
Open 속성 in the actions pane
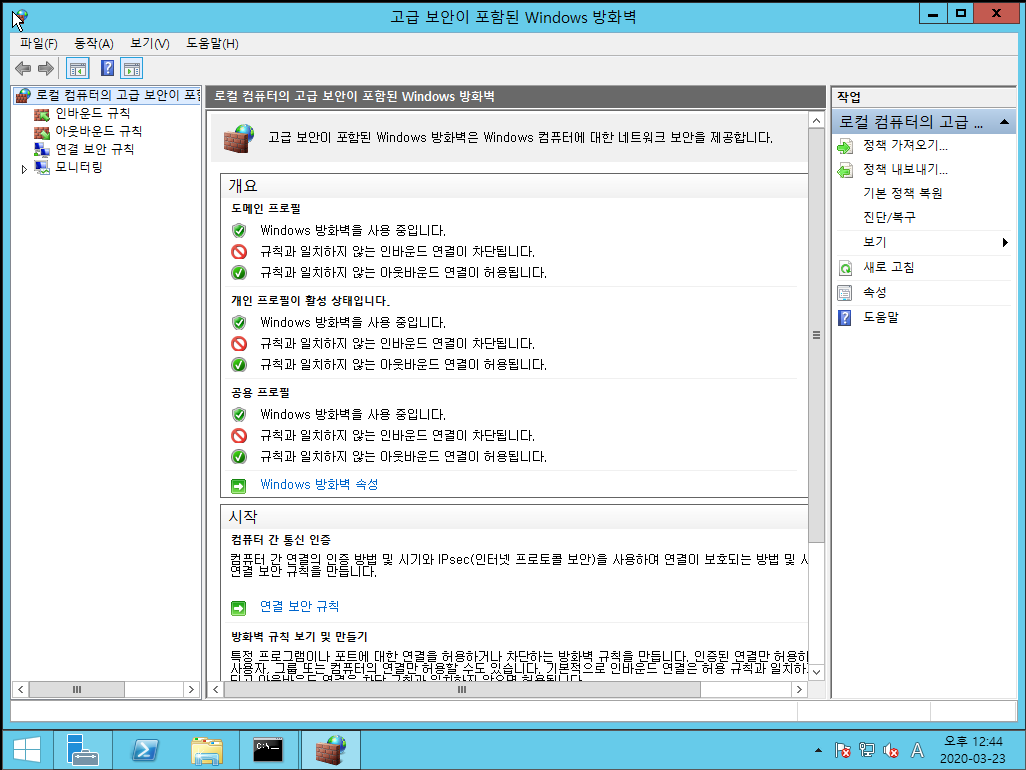click(x=874, y=292)
